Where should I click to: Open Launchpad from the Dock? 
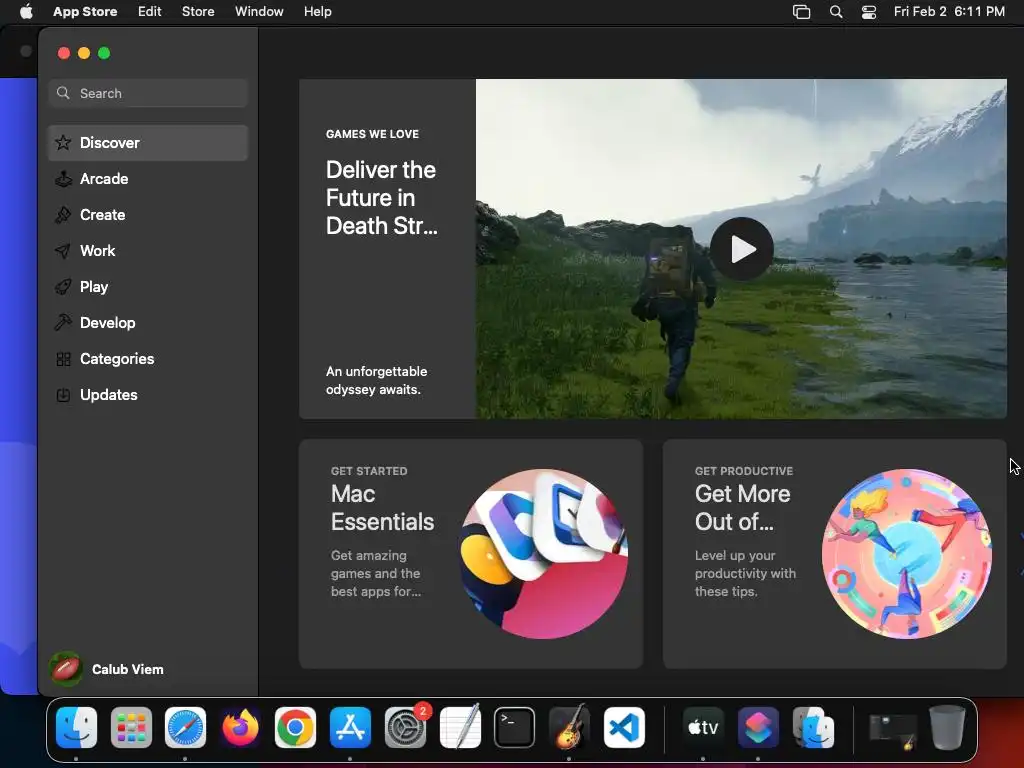click(x=131, y=728)
